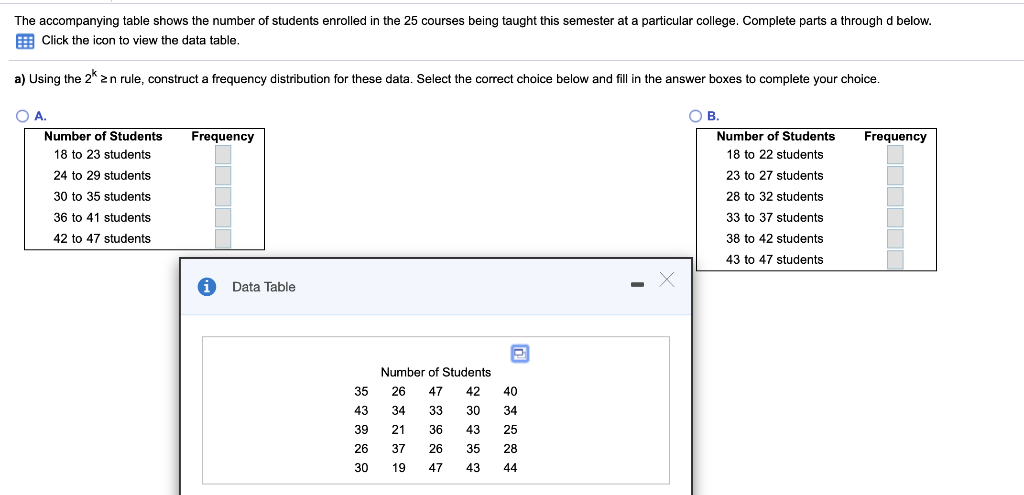Fill frequency box for 33 to 37 students
Image resolution: width=1024 pixels, height=495 pixels.
pyautogui.click(x=895, y=217)
